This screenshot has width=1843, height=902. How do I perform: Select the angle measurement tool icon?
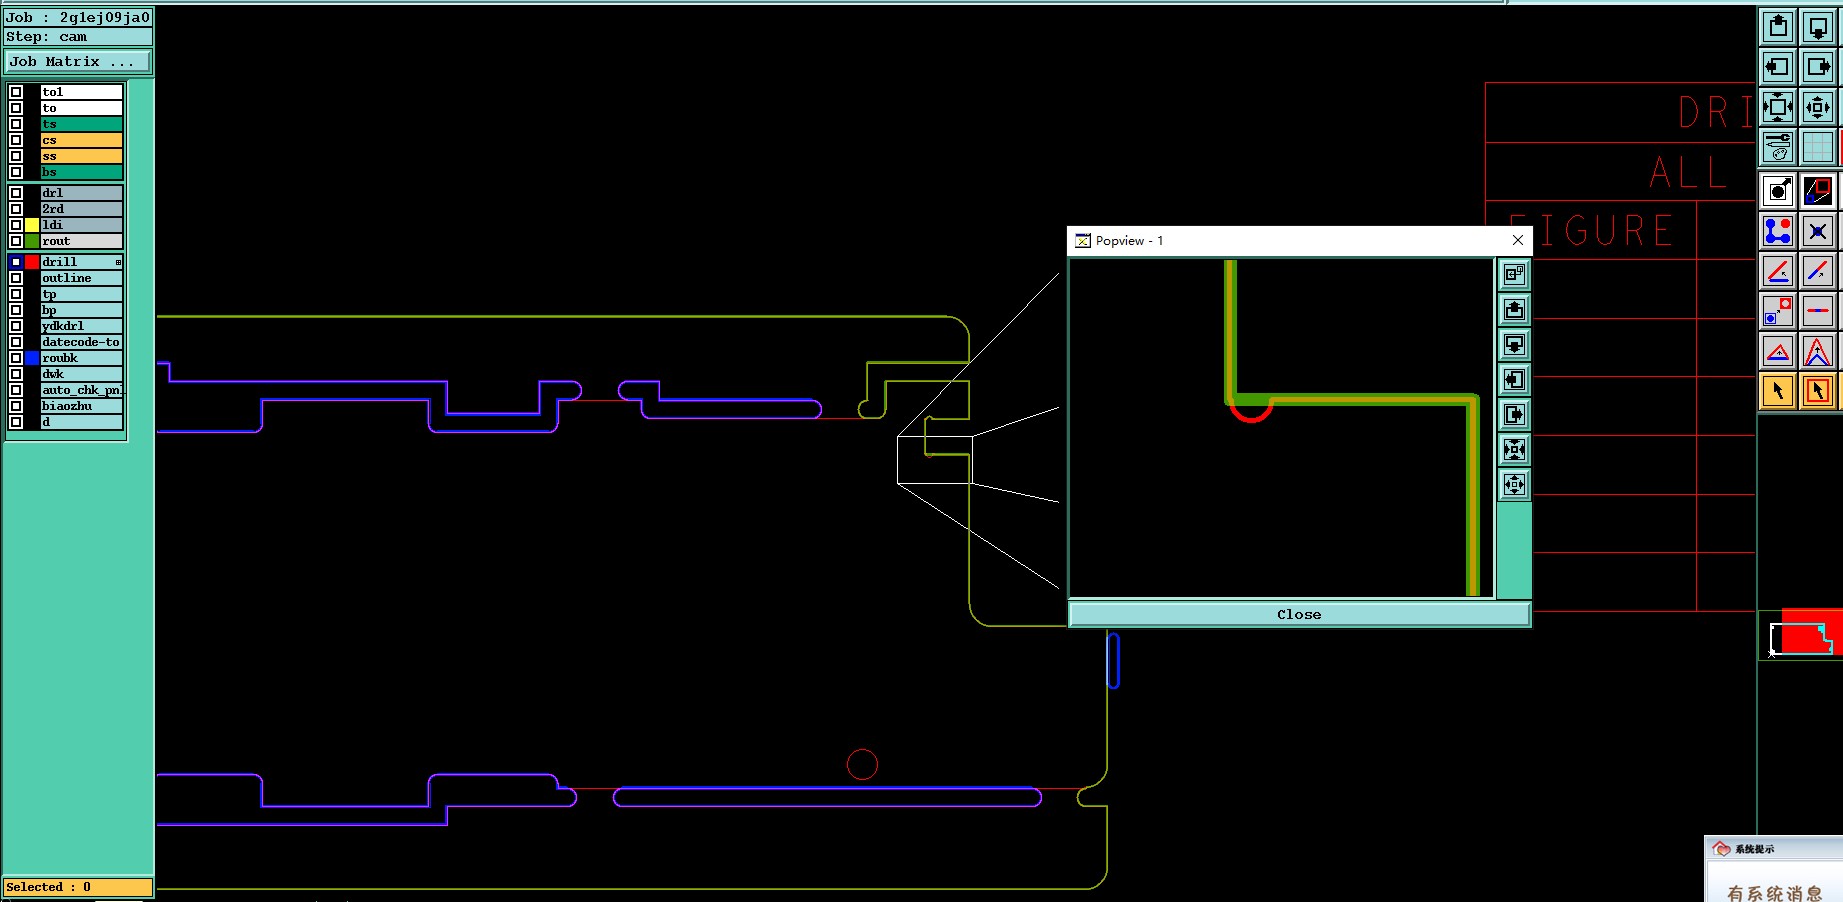click(1778, 271)
